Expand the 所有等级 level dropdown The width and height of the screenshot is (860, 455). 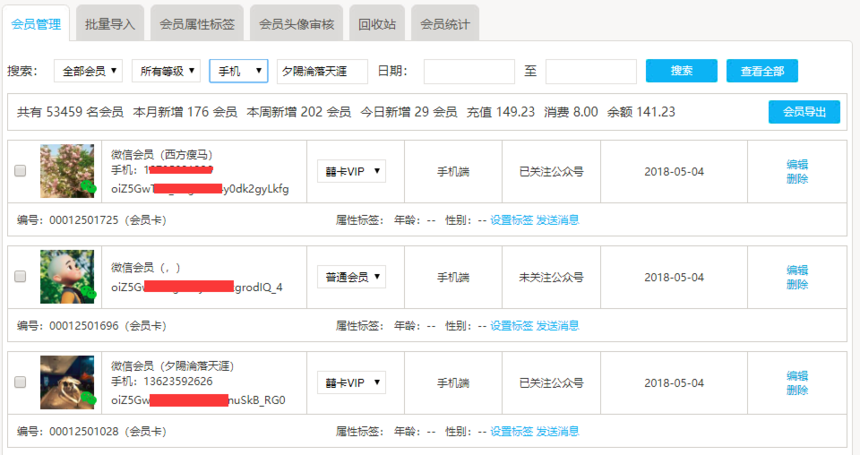tap(166, 71)
